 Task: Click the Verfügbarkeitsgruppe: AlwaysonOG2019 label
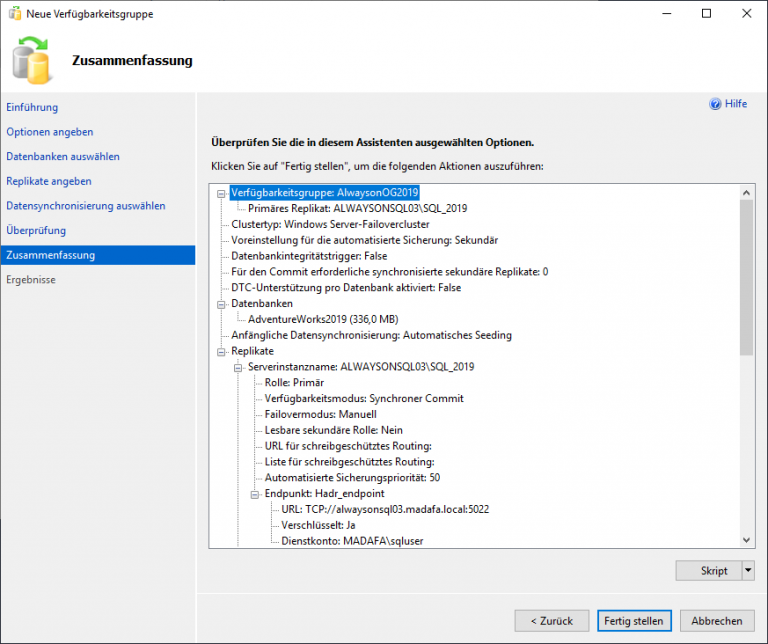tap(325, 192)
